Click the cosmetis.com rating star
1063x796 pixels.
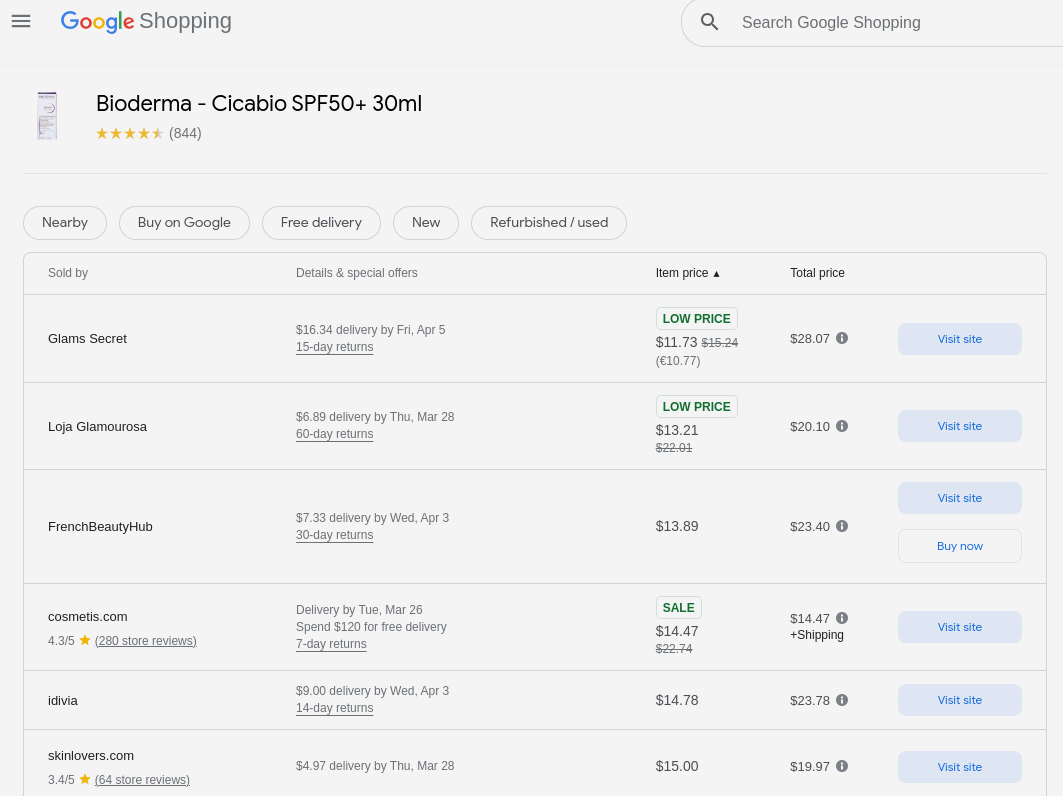85,640
